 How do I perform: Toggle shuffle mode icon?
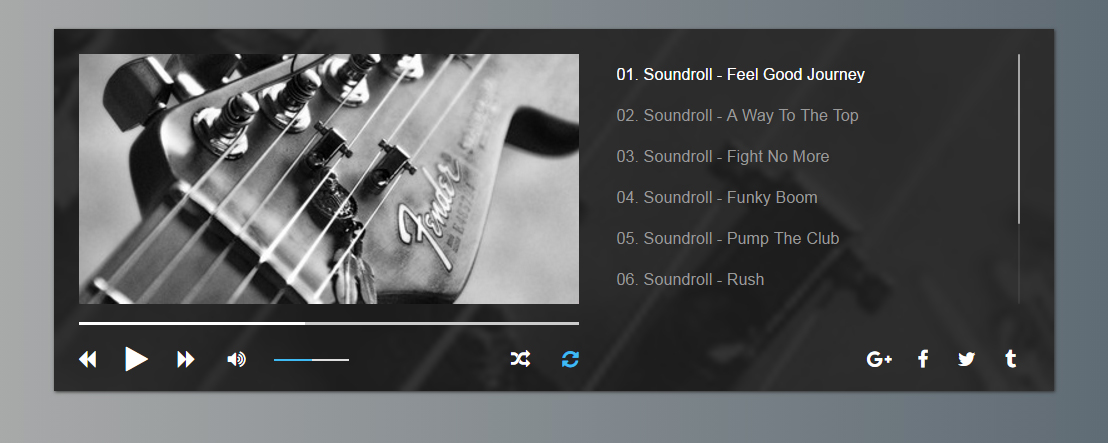click(x=520, y=360)
